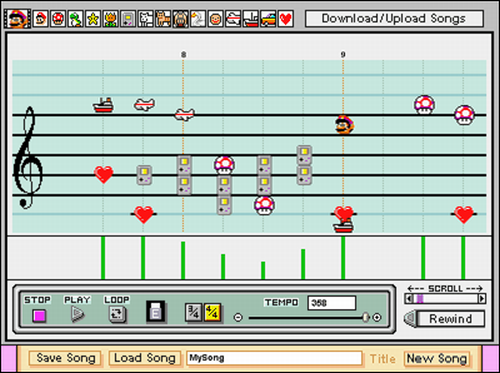500x373 pixels.
Task: Enable 4/4 time signature
Action: coord(212,313)
